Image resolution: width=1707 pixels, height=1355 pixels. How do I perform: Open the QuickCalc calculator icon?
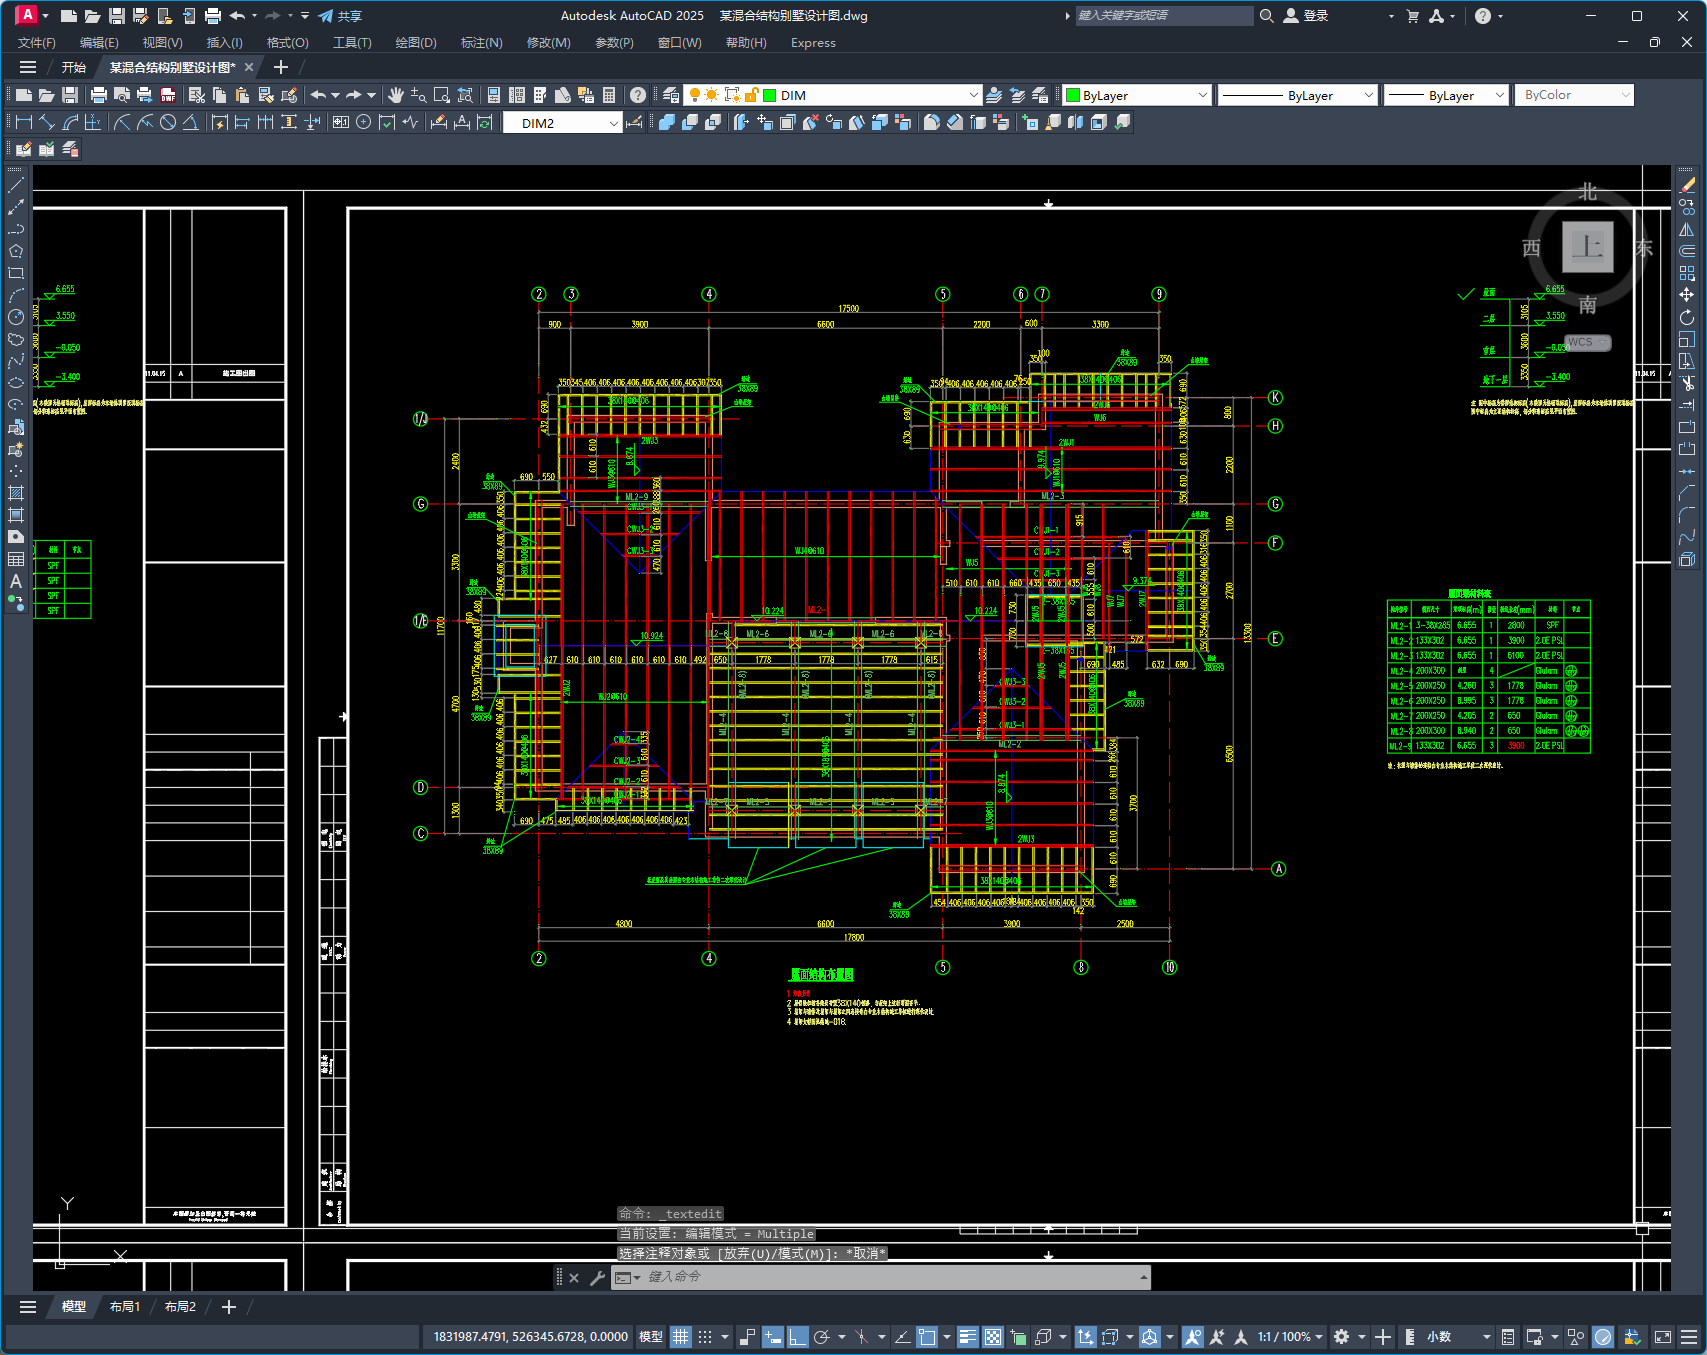(609, 95)
